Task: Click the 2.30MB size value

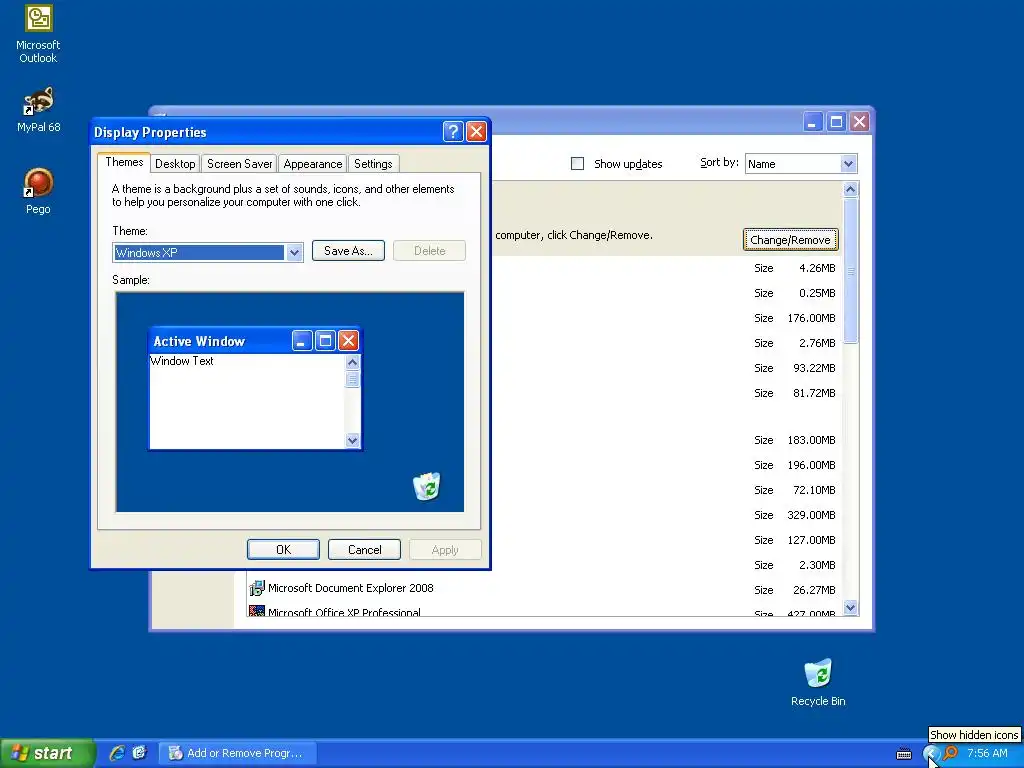Action: coord(817,566)
